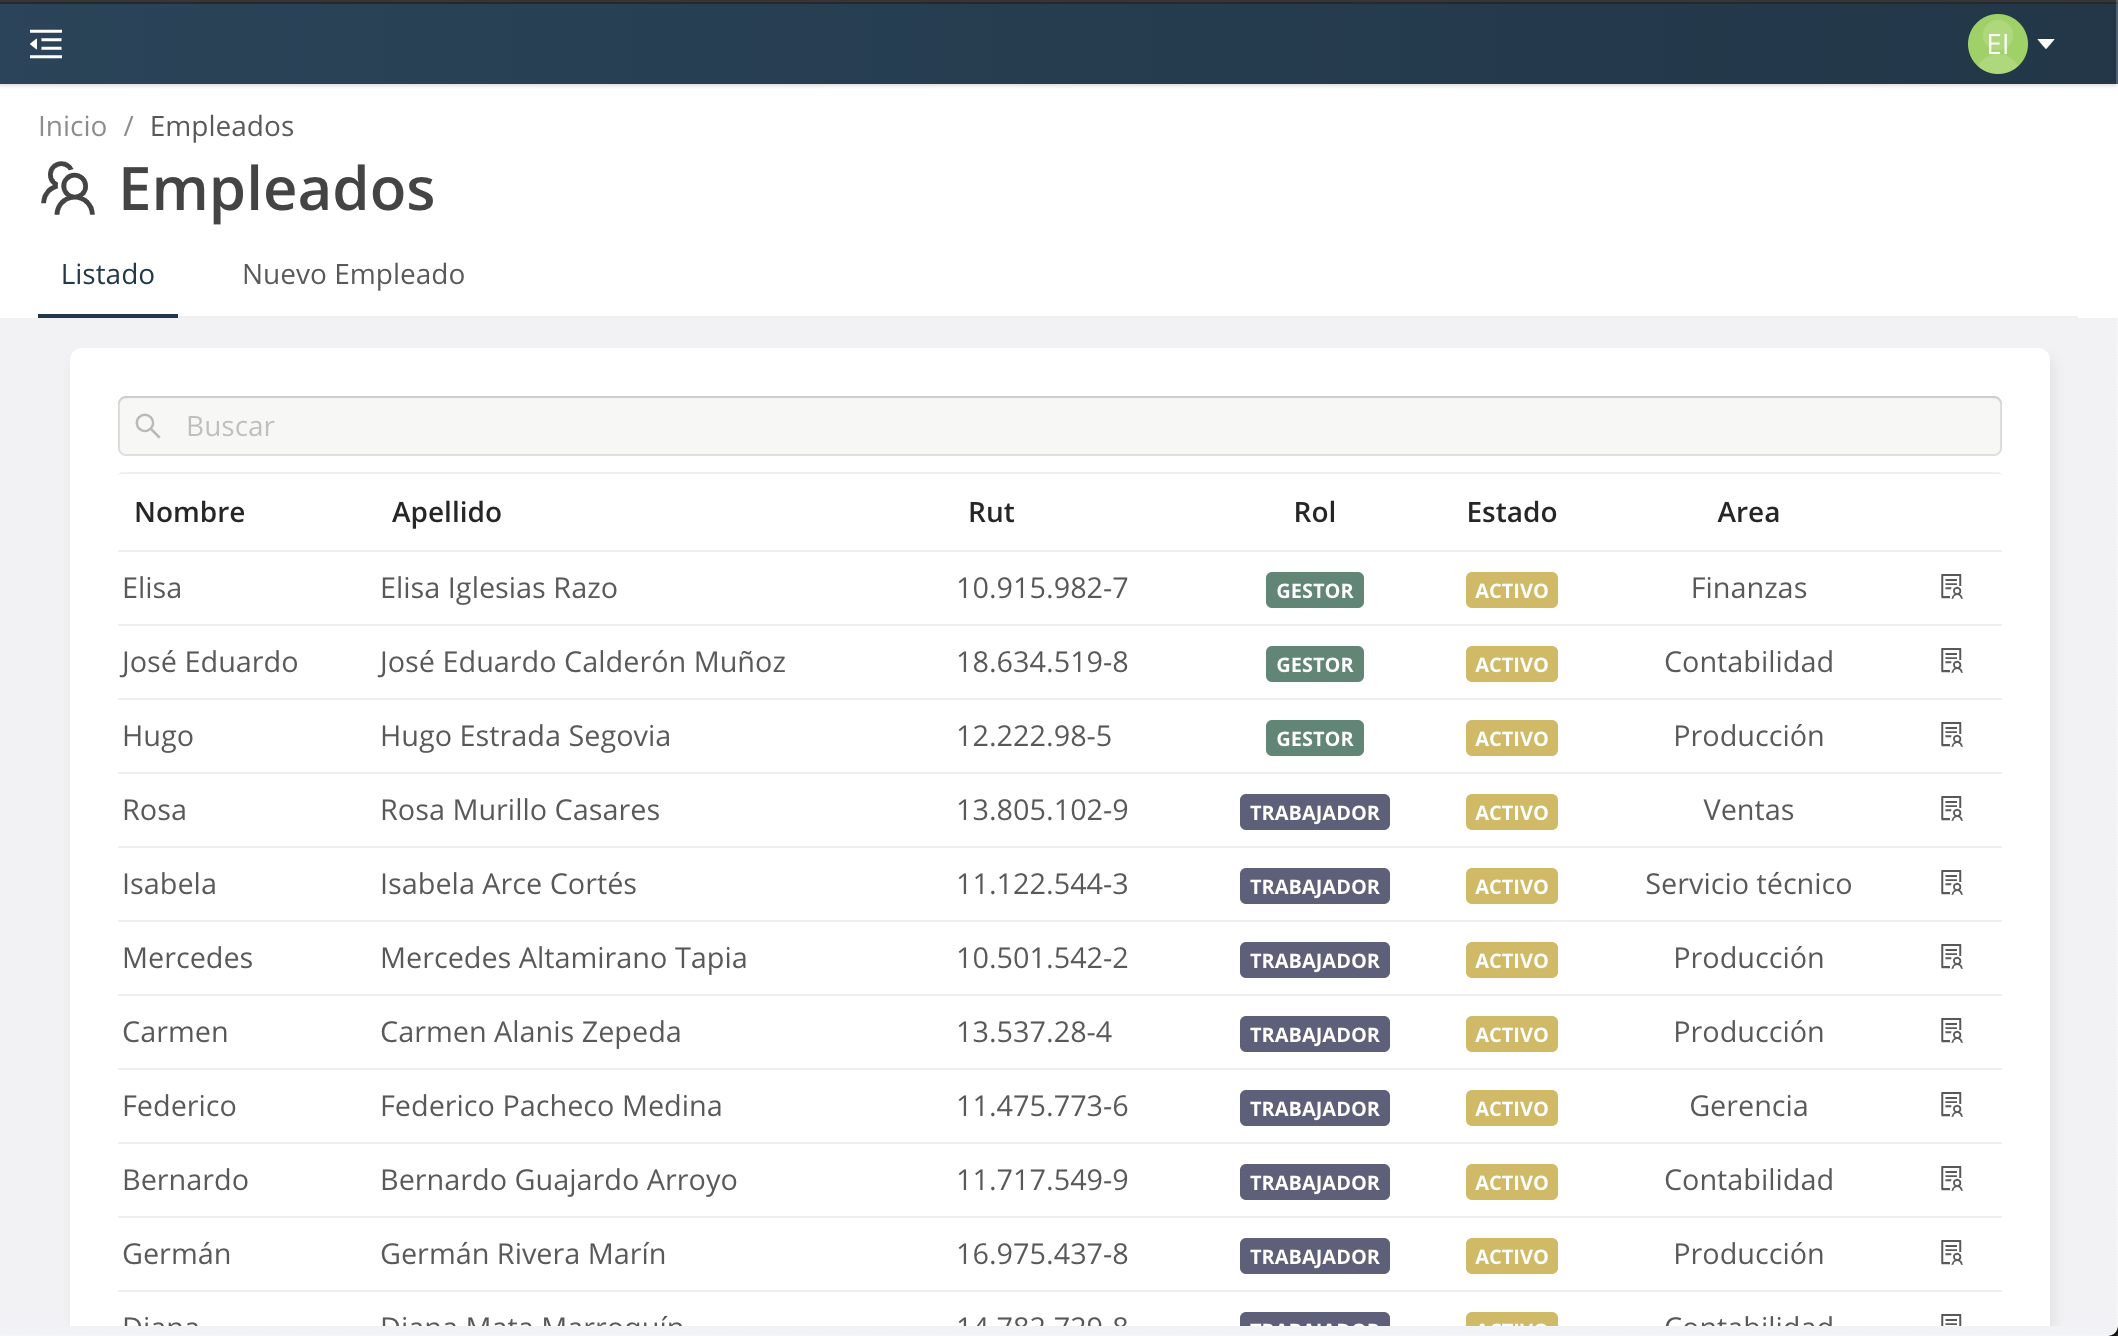Select Rut 12.222.98-5
Screen dimensions: 2118x1336
1034,736
